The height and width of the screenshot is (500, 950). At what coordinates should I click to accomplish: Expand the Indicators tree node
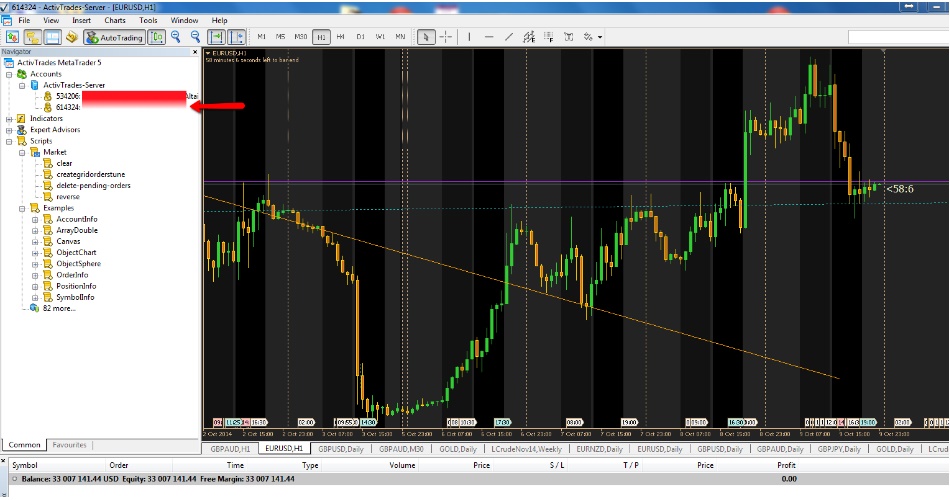tap(9, 119)
